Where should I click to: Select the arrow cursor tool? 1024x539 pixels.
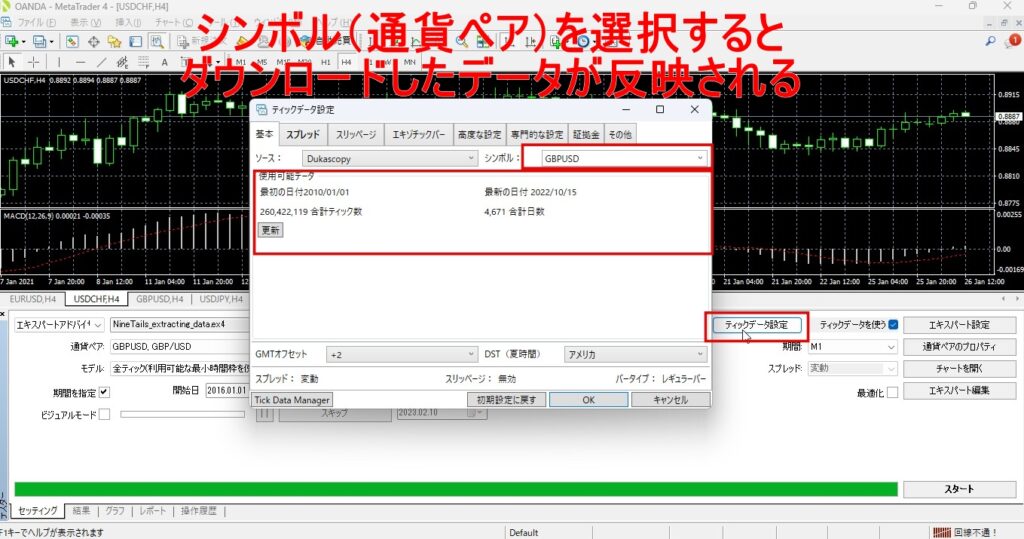point(11,62)
